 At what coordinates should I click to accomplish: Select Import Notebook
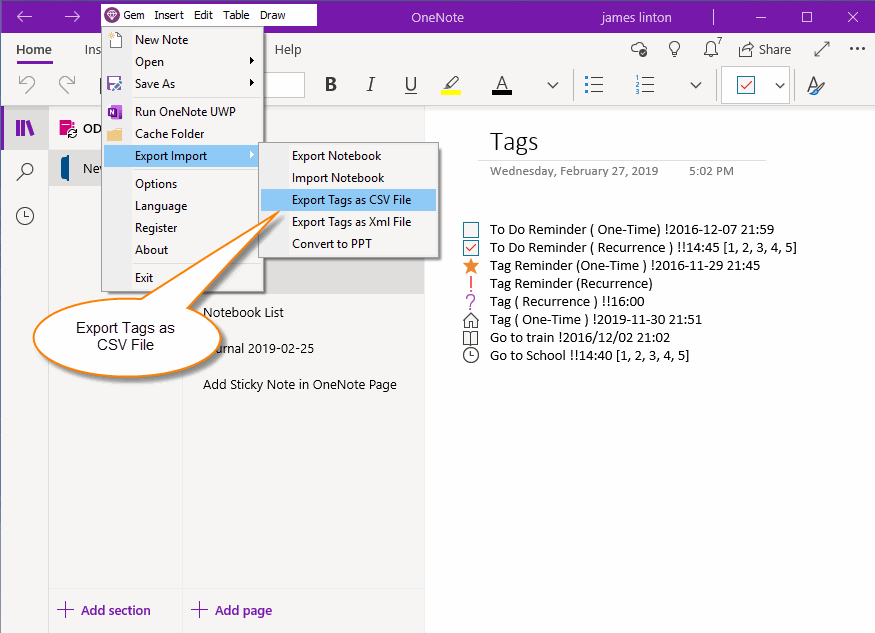[348, 178]
